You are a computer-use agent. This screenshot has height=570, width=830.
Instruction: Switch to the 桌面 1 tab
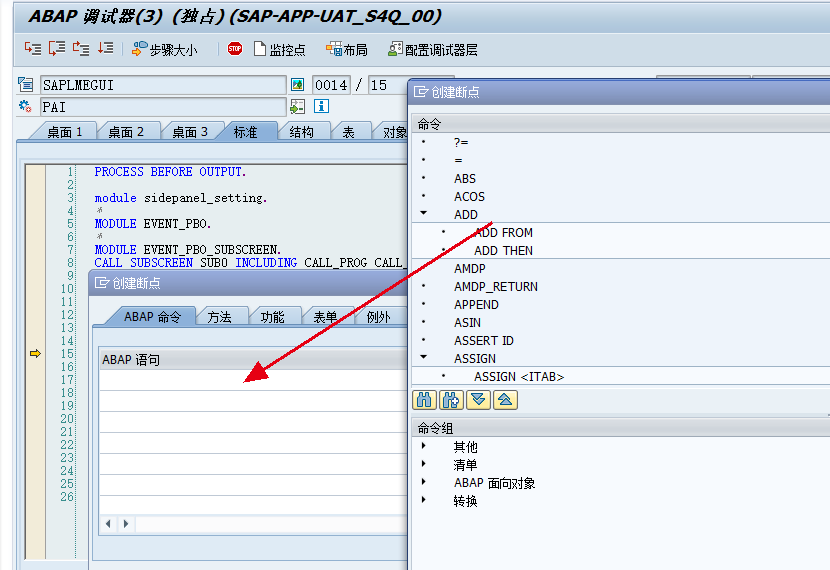click(x=65, y=132)
